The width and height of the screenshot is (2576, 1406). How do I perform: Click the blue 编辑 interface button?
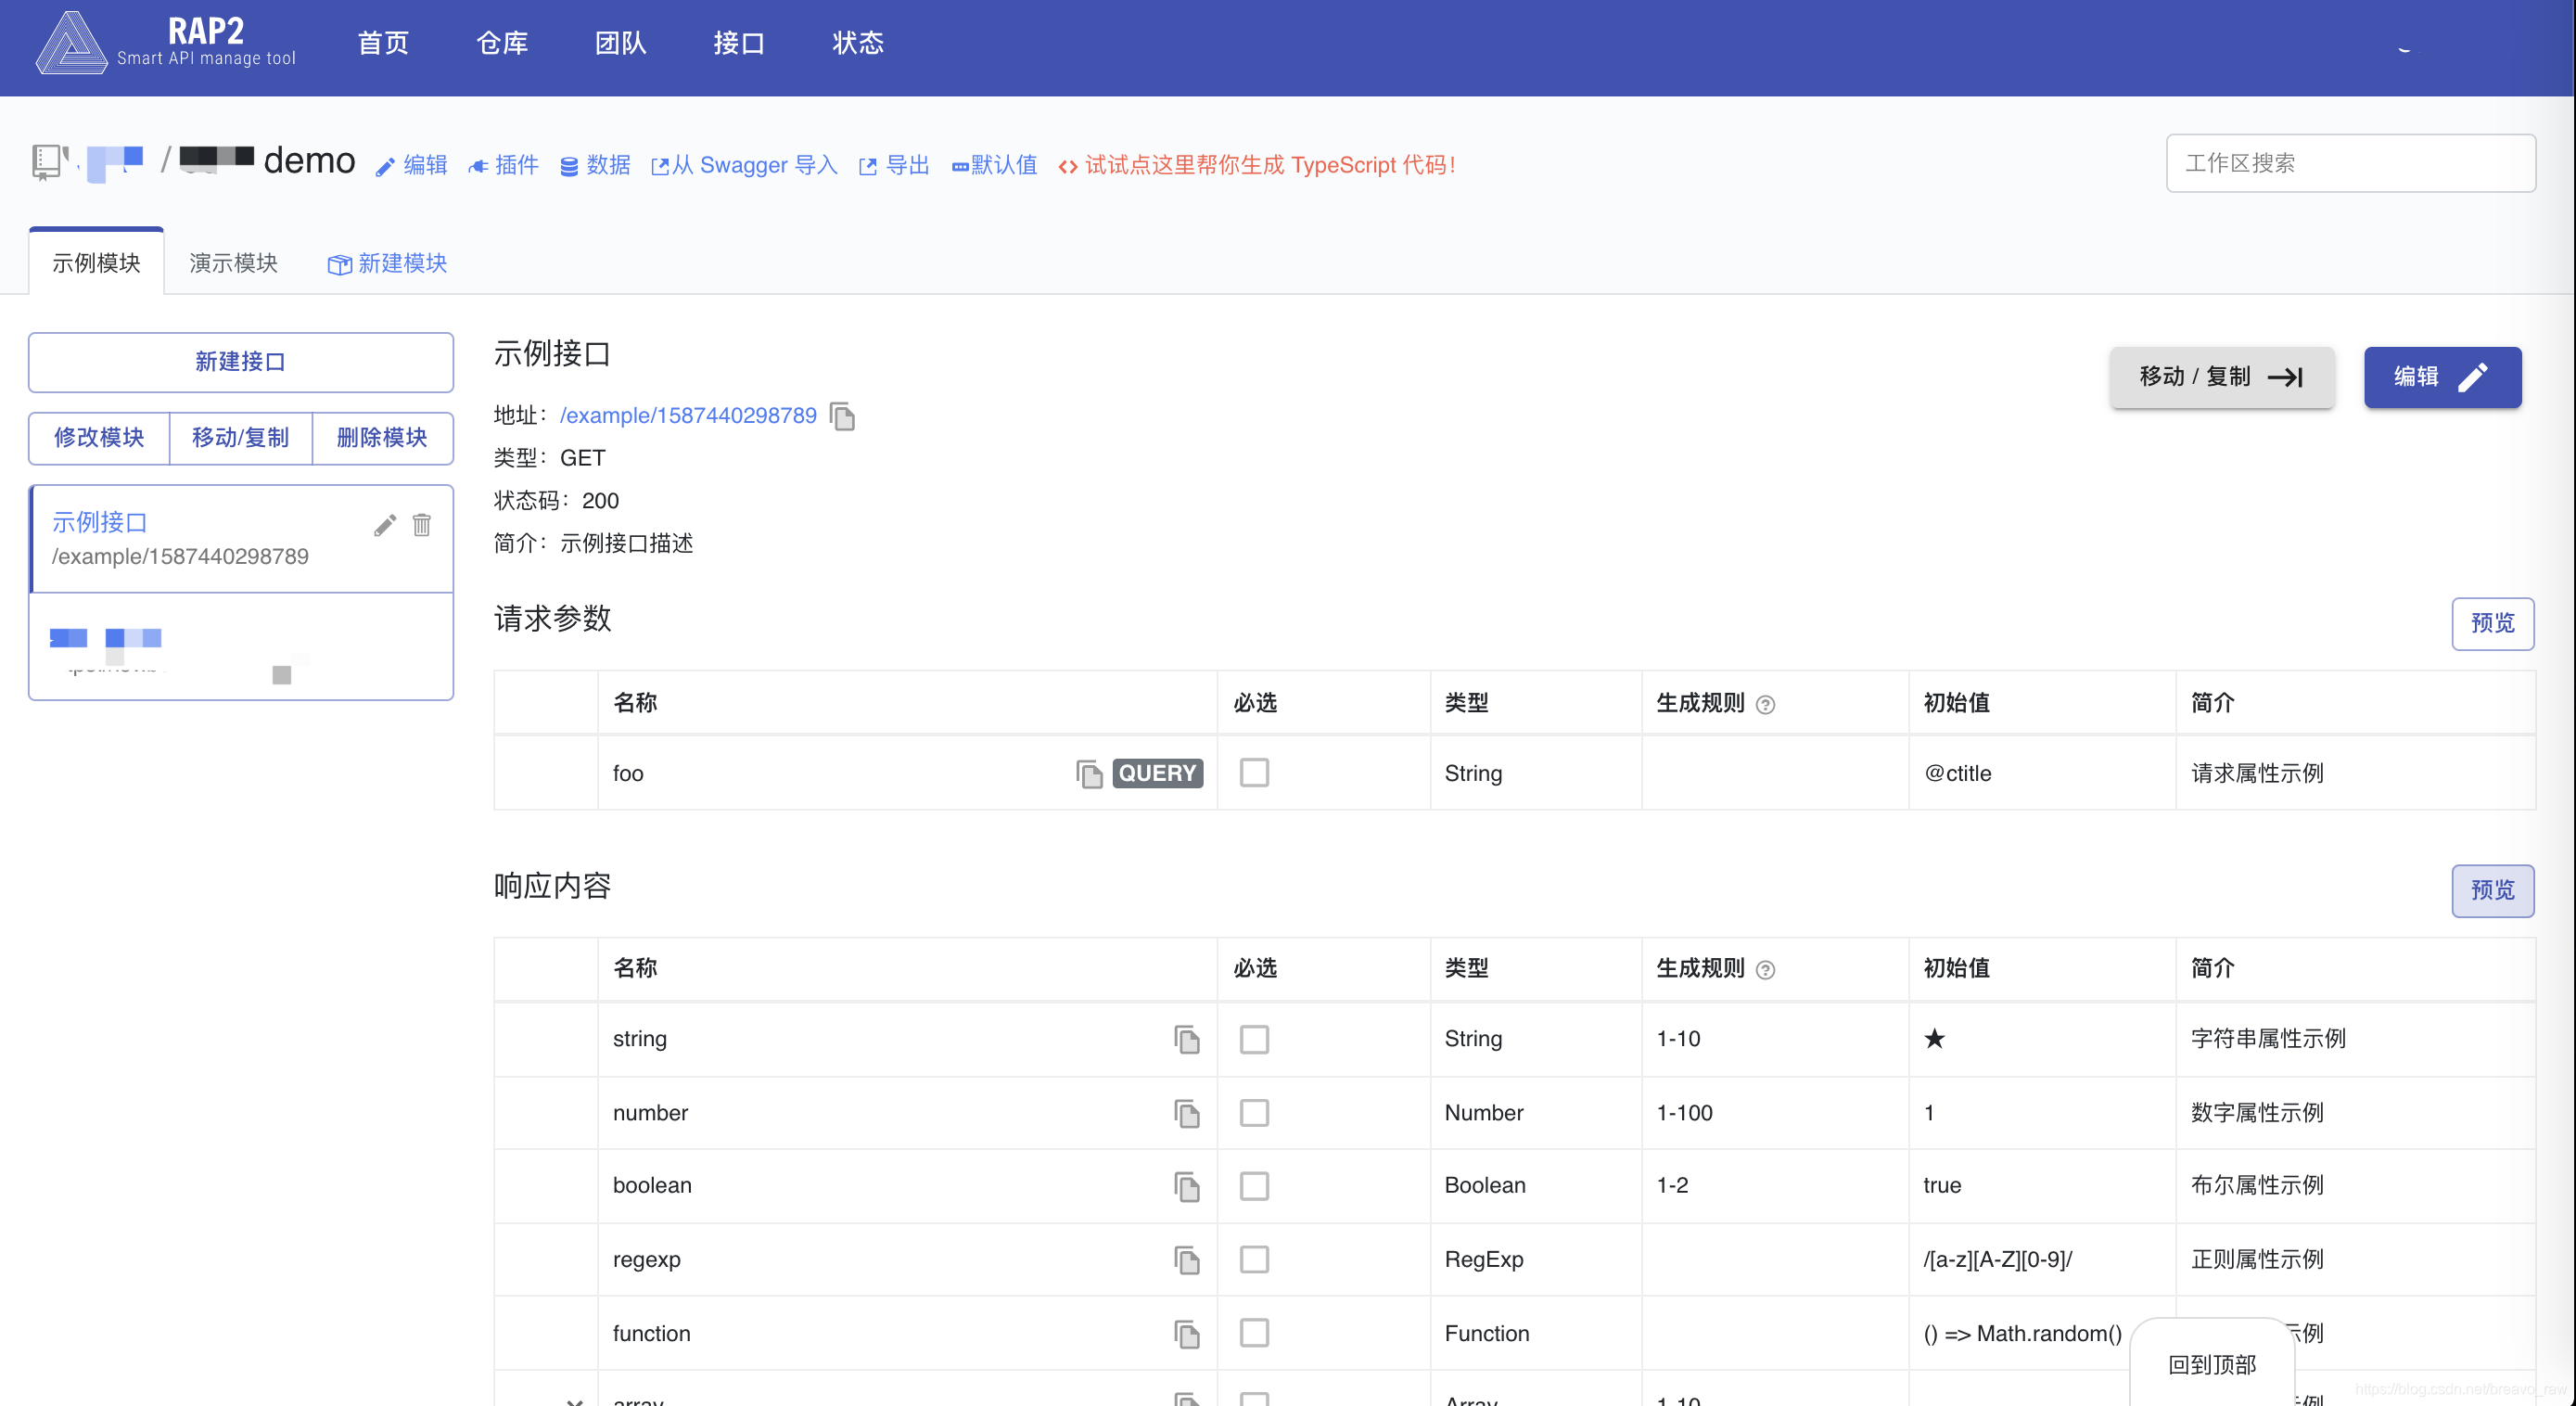2442,377
